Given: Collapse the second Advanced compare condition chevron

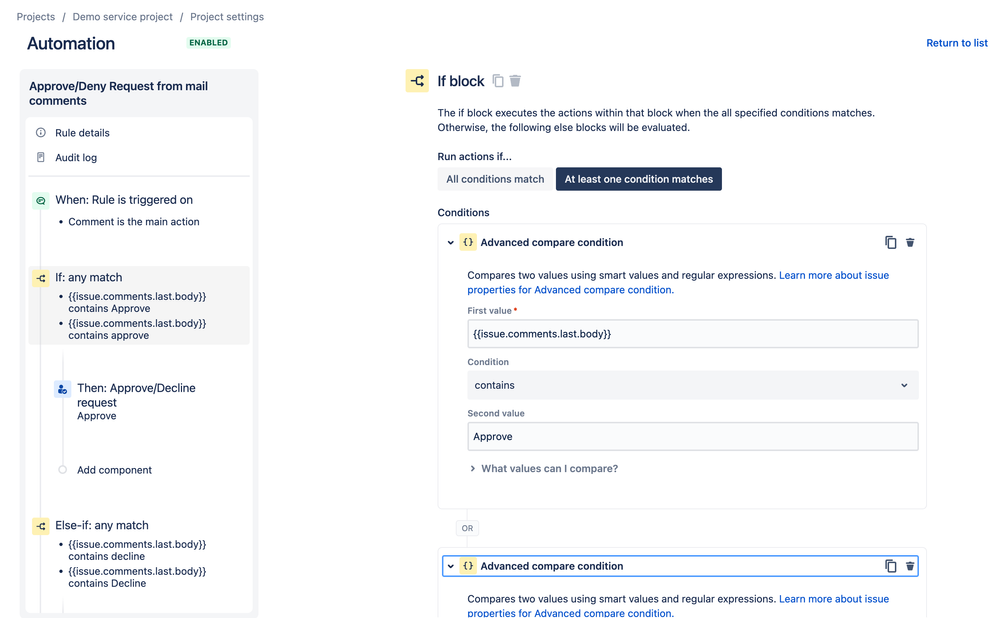Looking at the screenshot, I should point(450,566).
